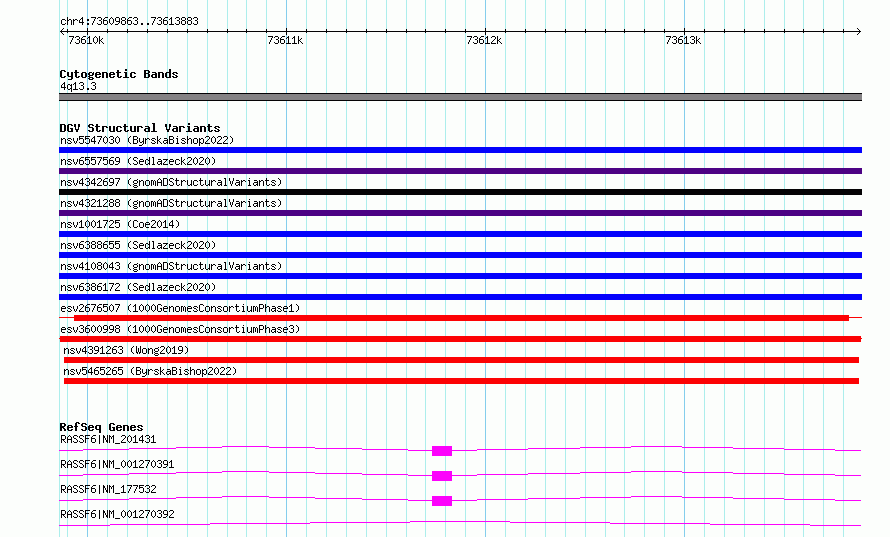Click the 73611k ruler tick label
This screenshot has height=537, width=890.
pyautogui.click(x=285, y=40)
